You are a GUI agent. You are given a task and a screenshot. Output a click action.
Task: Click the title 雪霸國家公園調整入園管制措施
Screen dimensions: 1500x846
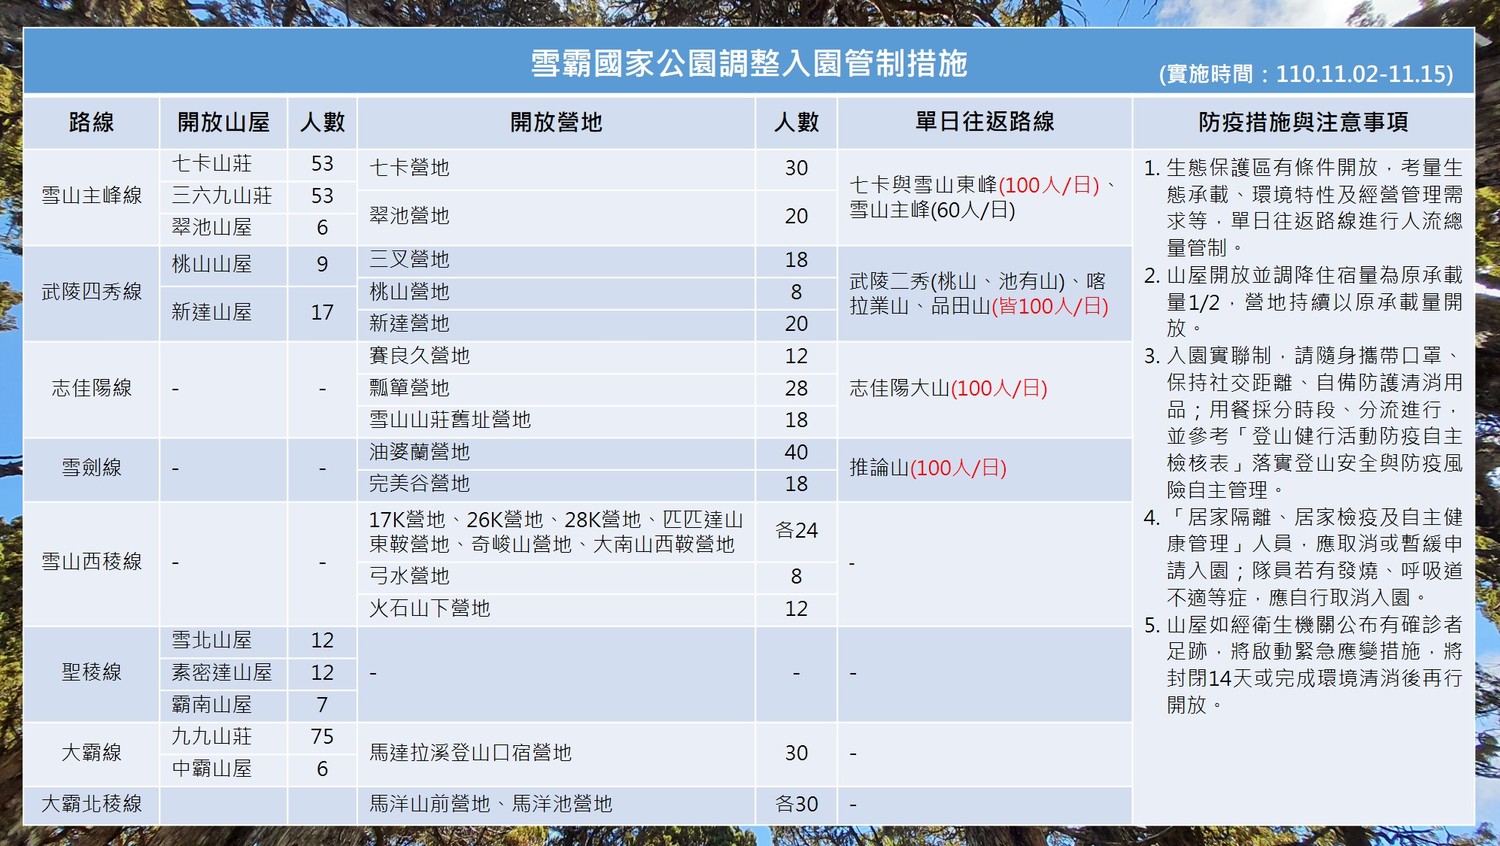click(748, 63)
